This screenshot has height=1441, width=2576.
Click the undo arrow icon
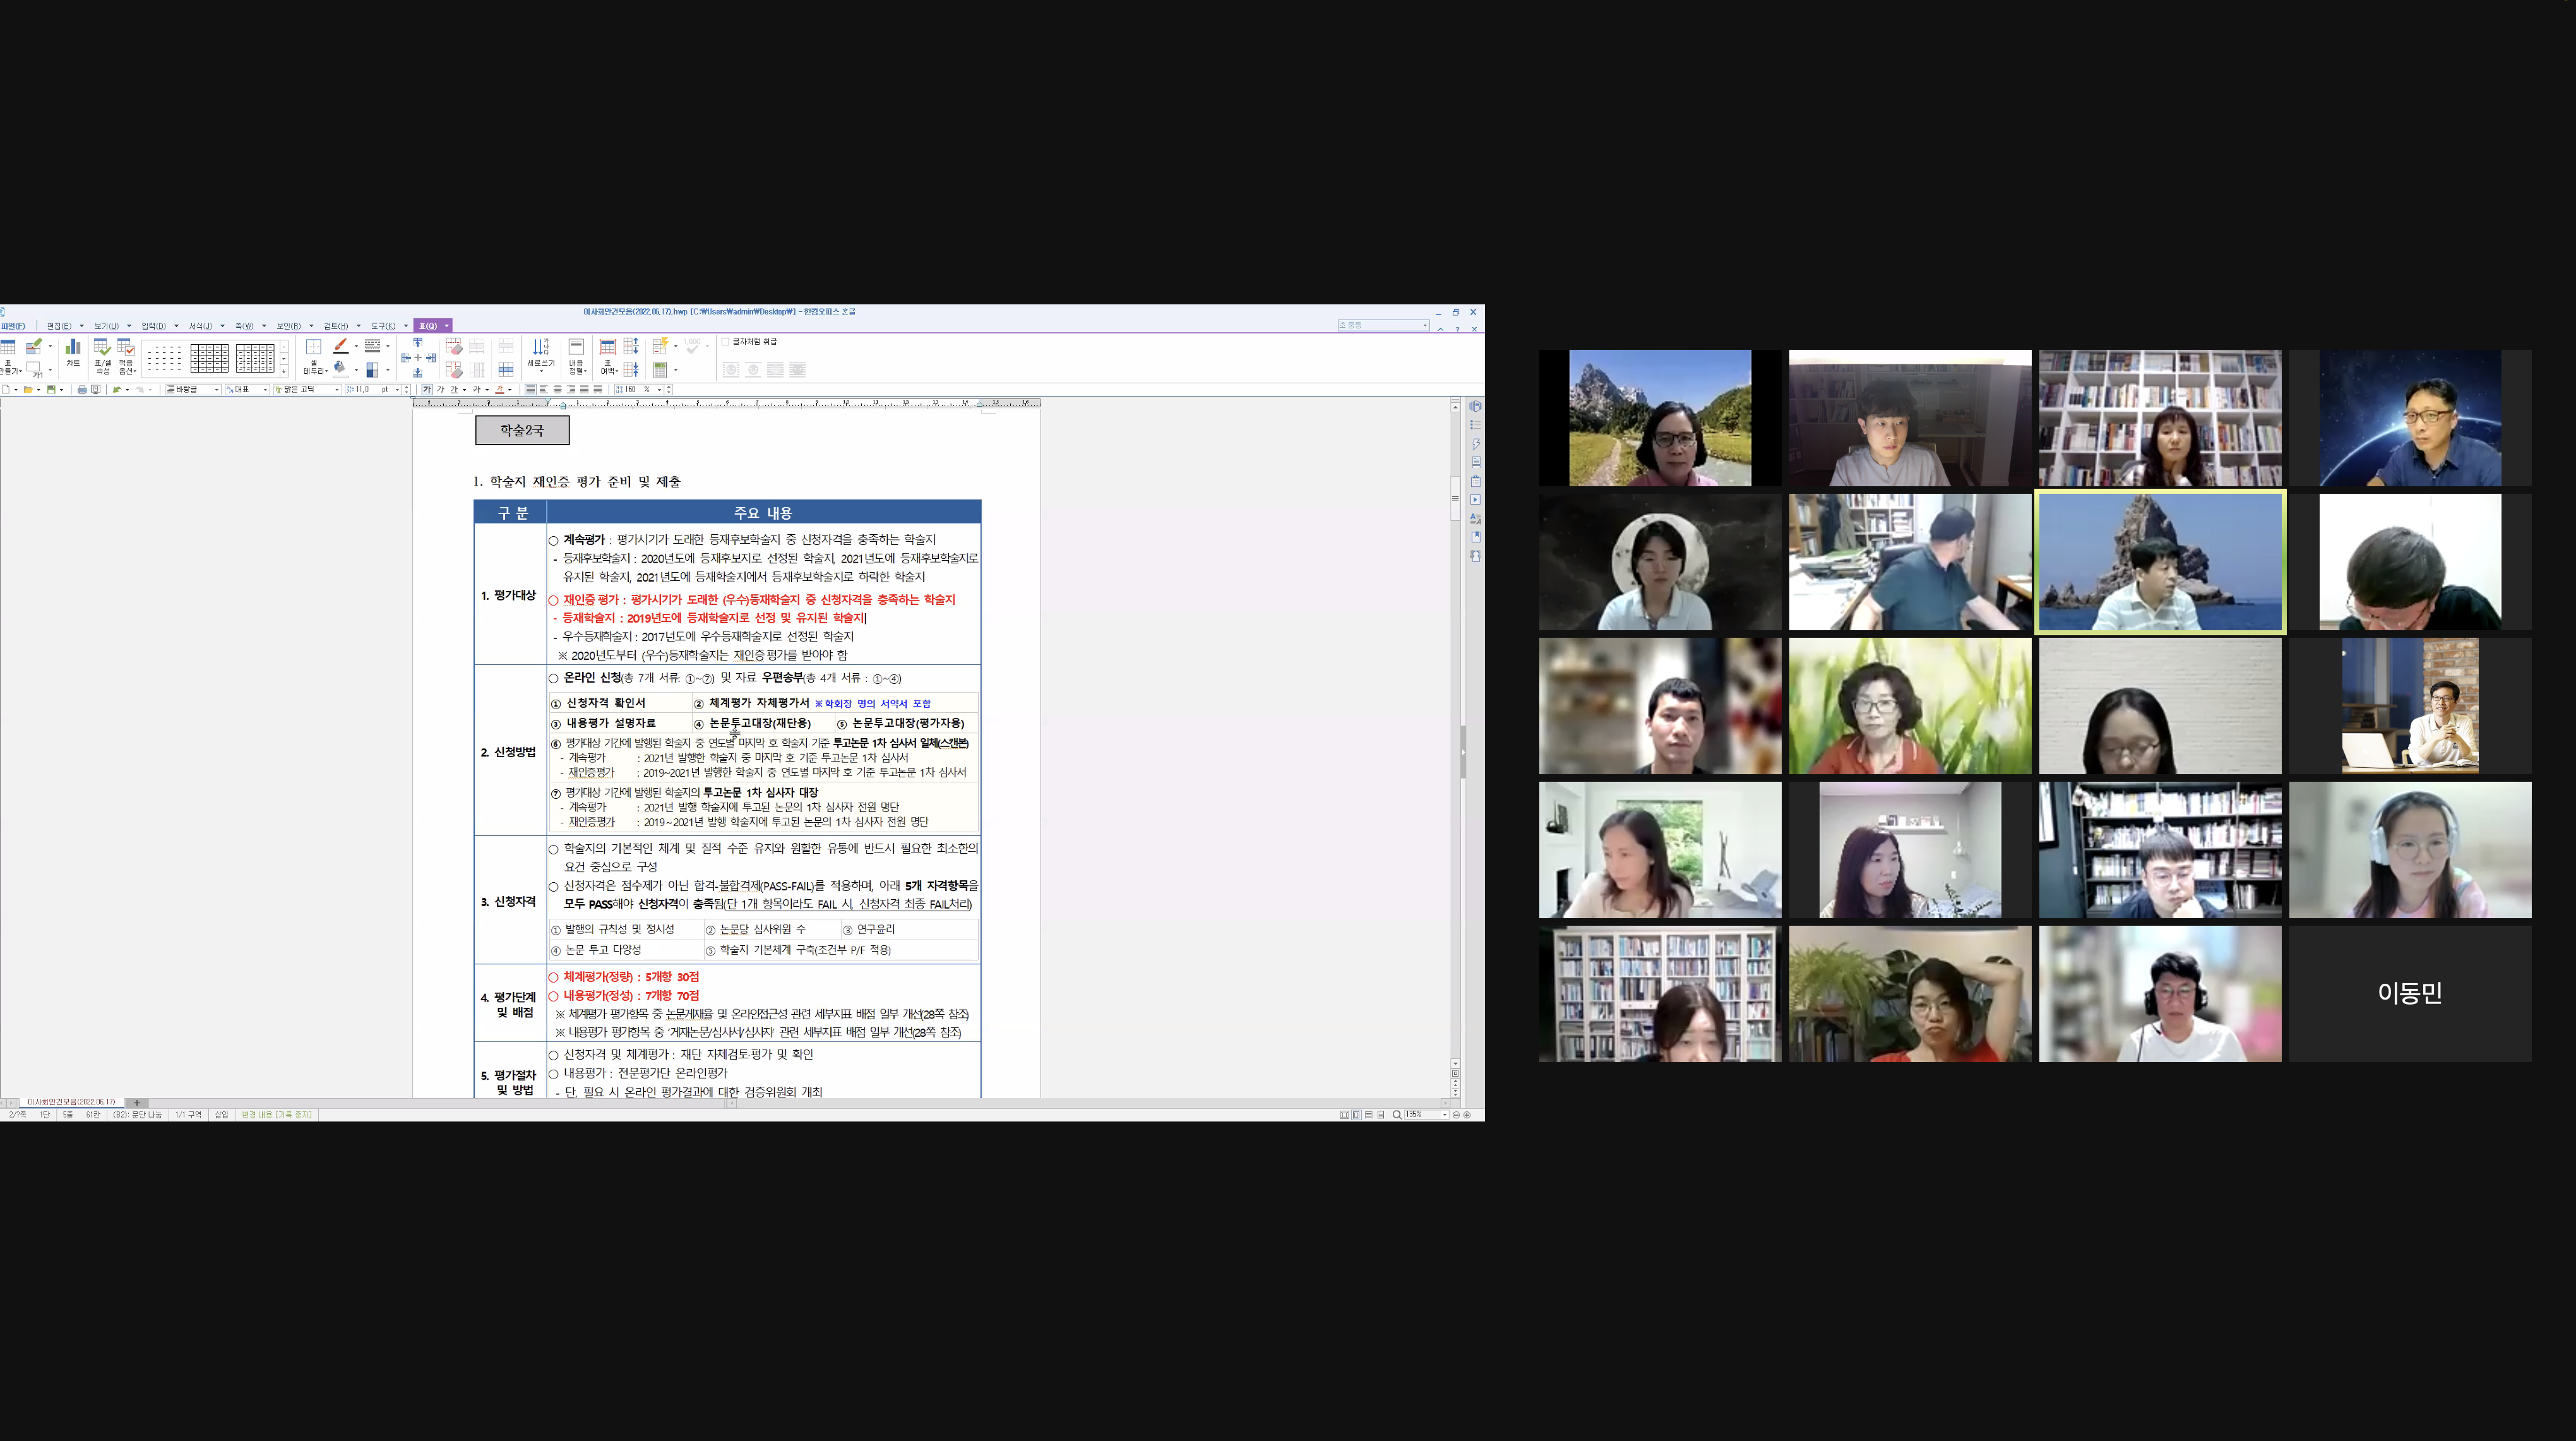[117, 389]
